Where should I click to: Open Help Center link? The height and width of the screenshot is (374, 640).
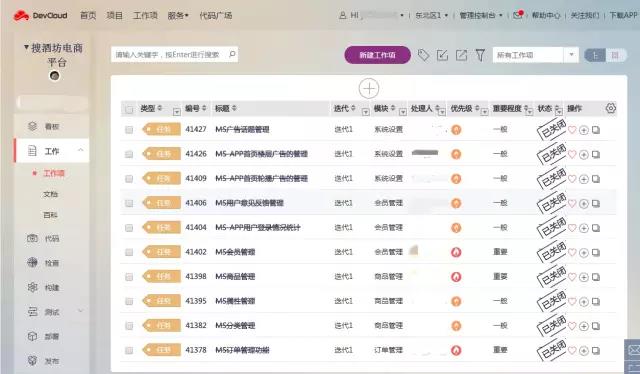click(546, 16)
